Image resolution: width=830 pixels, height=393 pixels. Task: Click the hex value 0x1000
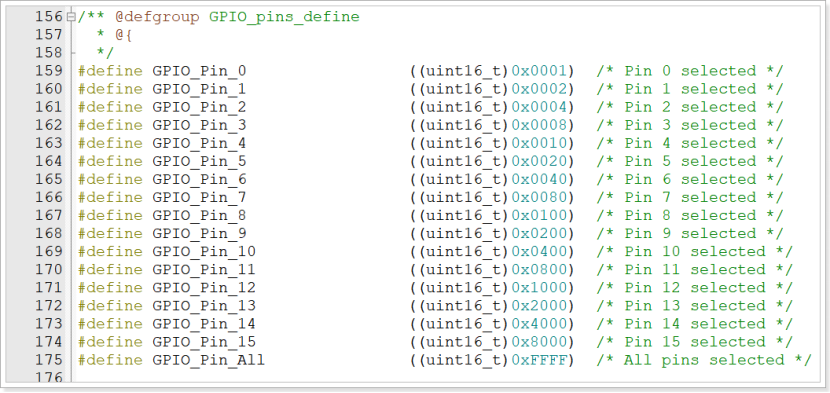point(539,288)
